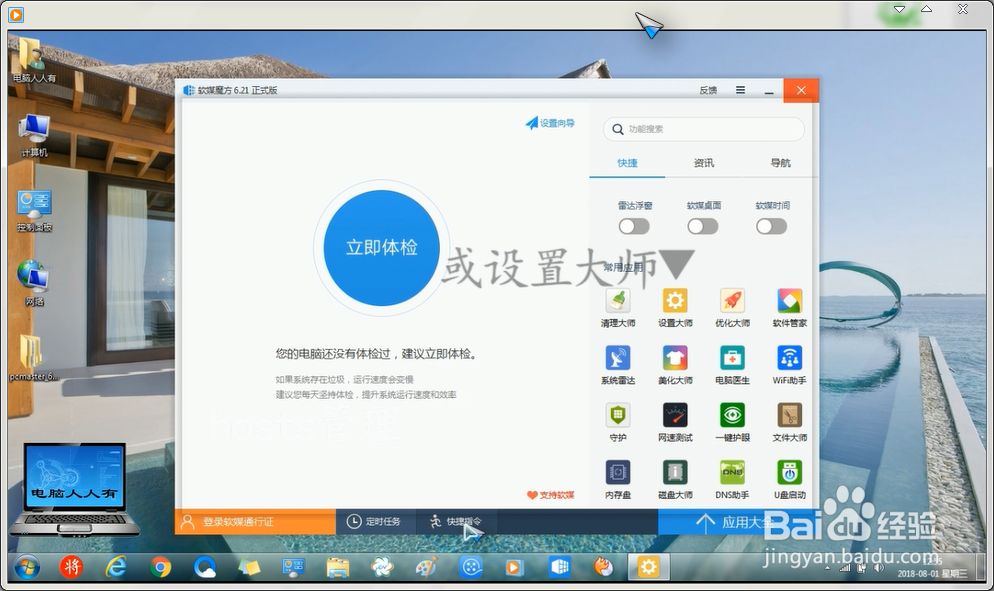Screen dimensions: 994x591
Task: Open 快捷指令 quick commands
Action: pyautogui.click(x=455, y=522)
